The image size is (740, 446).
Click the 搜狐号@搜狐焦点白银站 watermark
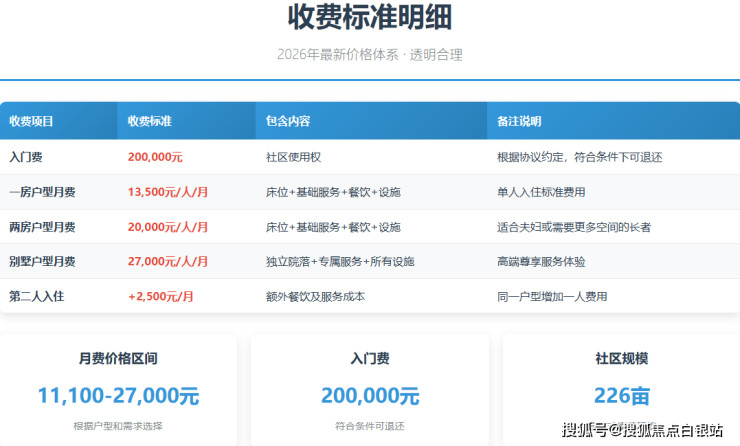[x=642, y=430]
